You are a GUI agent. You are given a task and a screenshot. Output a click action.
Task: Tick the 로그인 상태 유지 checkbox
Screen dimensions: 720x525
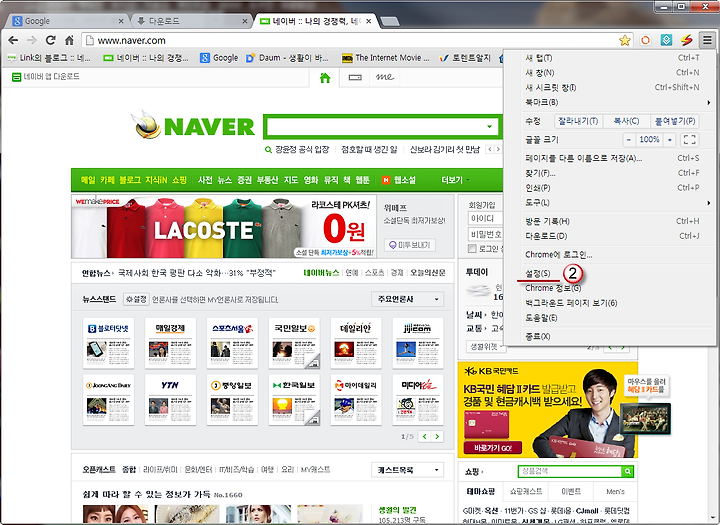click(x=472, y=248)
